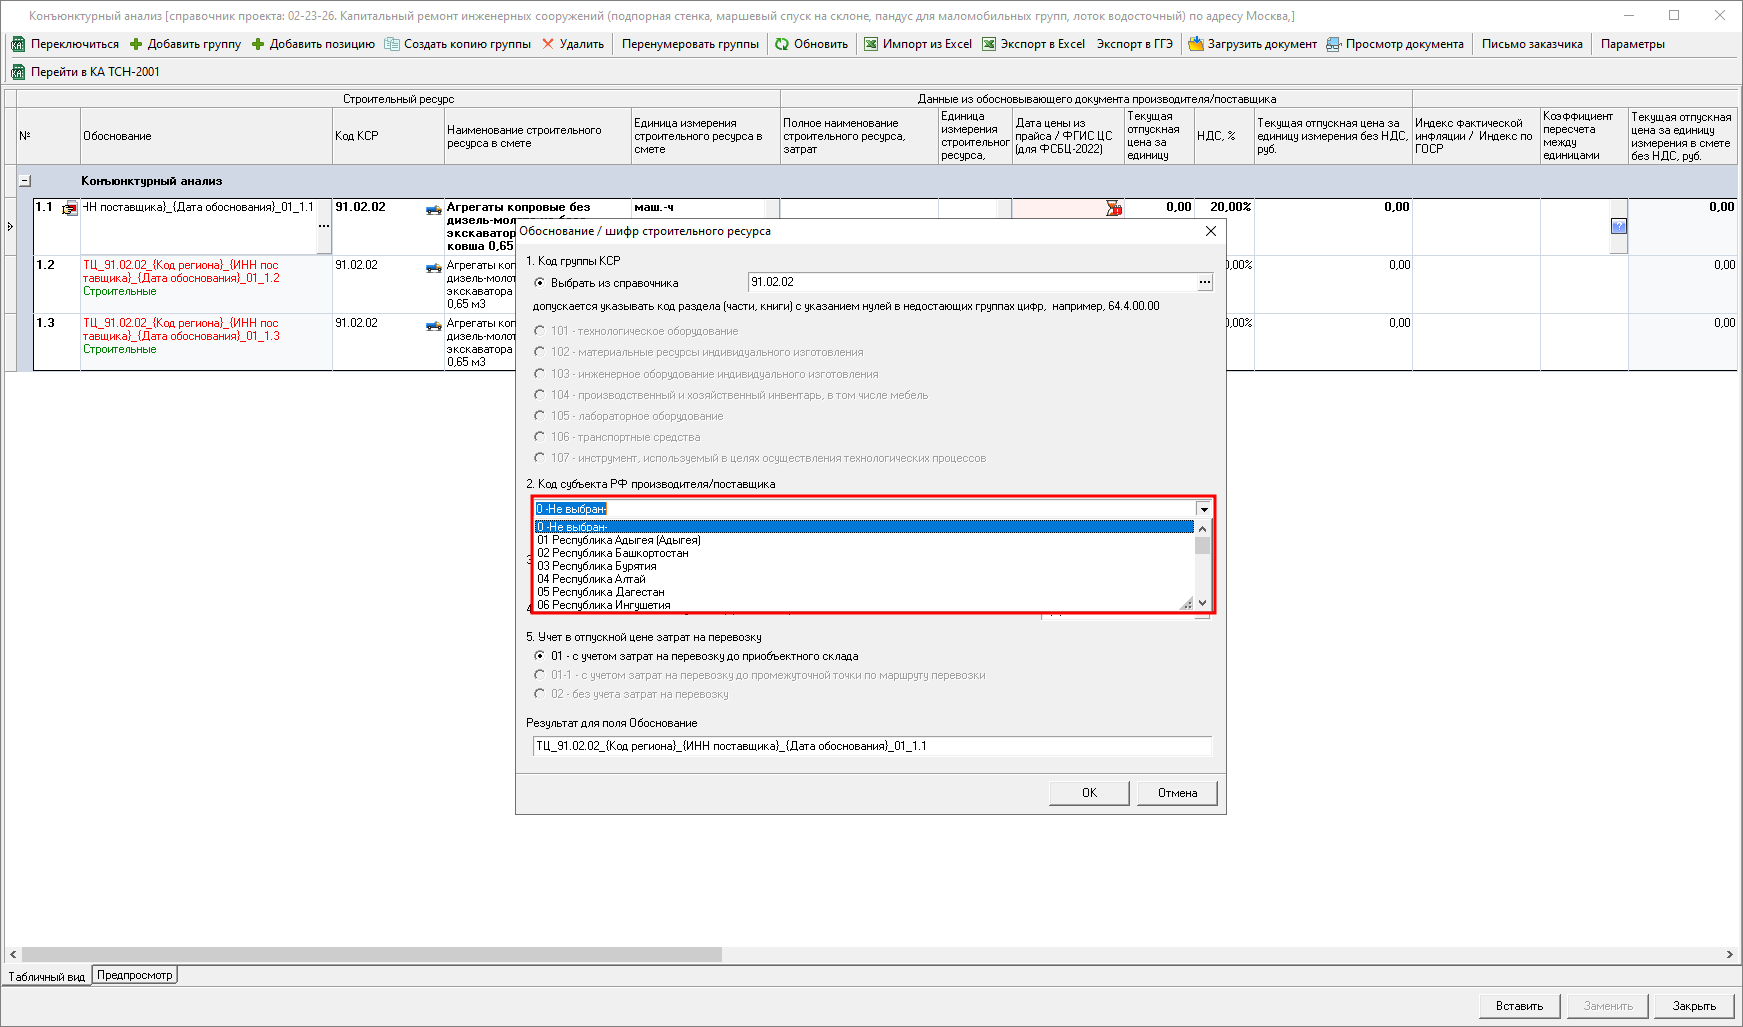Select radio 02 без учета затрат на перевозку
Screen dimensions: 1743x1027
pyautogui.click(x=540, y=694)
